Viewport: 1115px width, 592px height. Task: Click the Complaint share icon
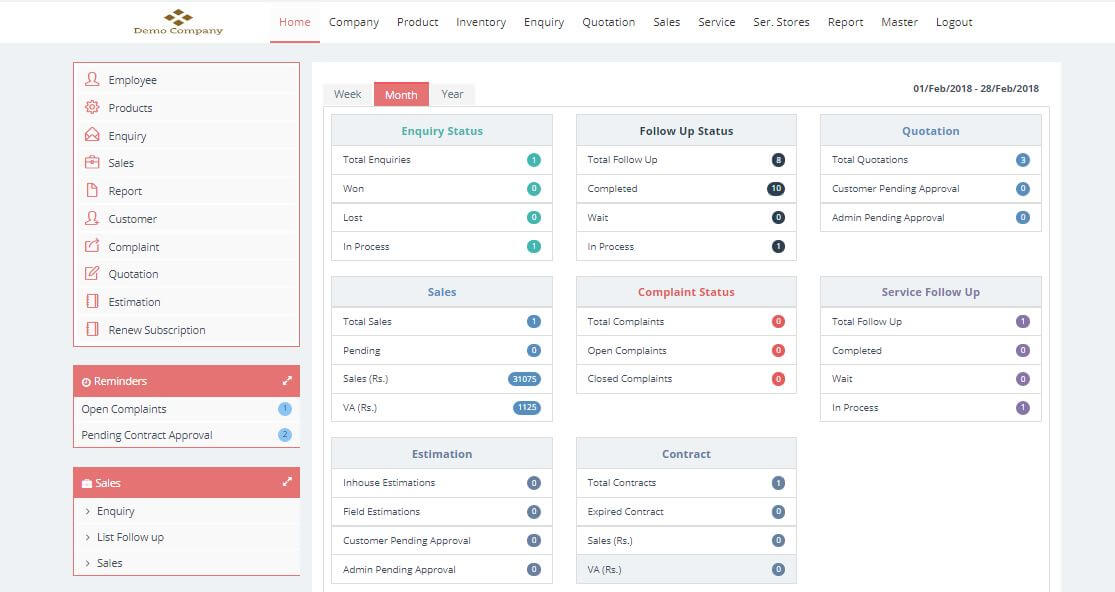(92, 246)
